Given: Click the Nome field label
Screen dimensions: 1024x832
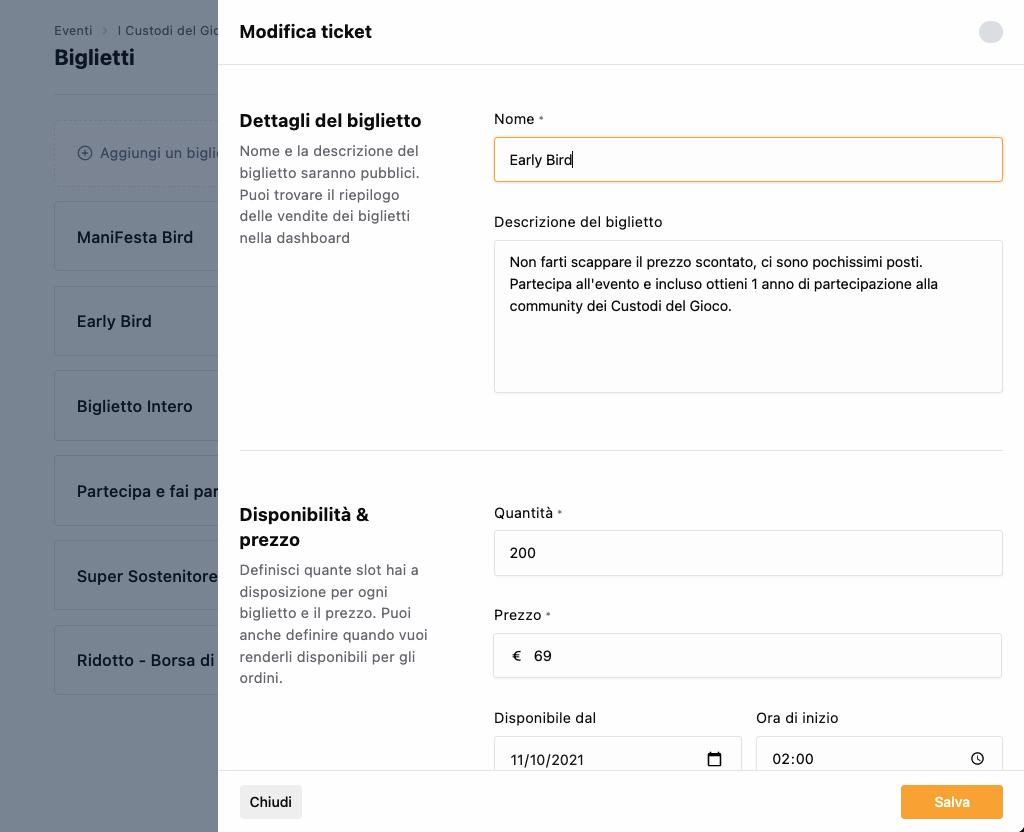Looking at the screenshot, I should click(x=514, y=119).
